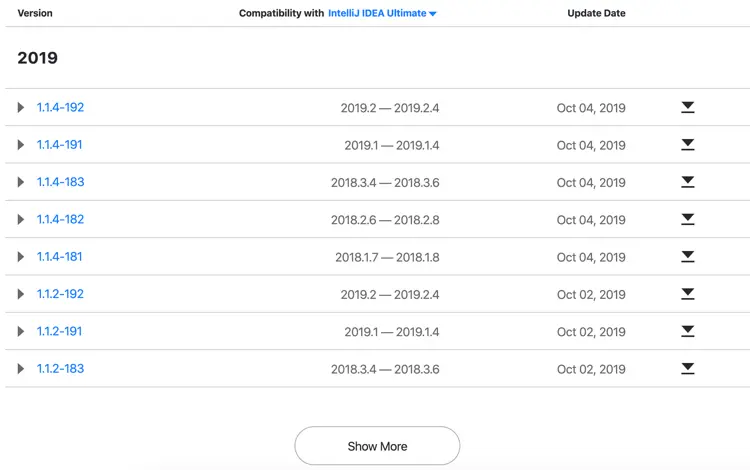750x470 pixels.
Task: Open the 1.1.2-192 version link
Action: (60, 294)
